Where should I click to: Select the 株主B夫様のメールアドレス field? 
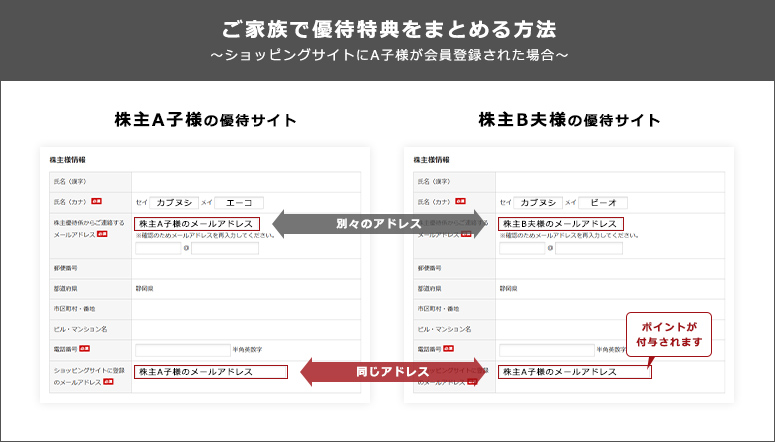point(561,224)
